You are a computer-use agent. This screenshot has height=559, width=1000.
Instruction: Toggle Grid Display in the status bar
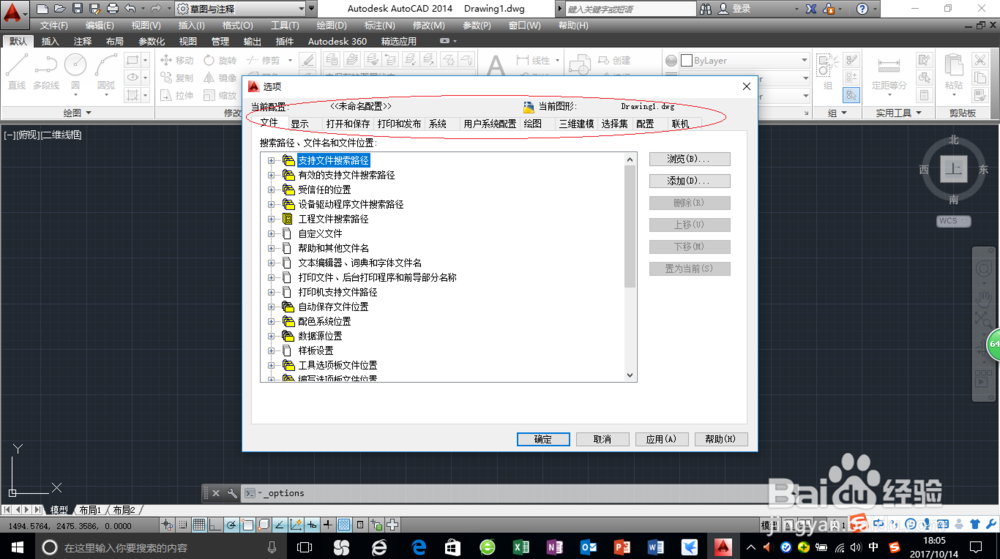tap(199, 525)
